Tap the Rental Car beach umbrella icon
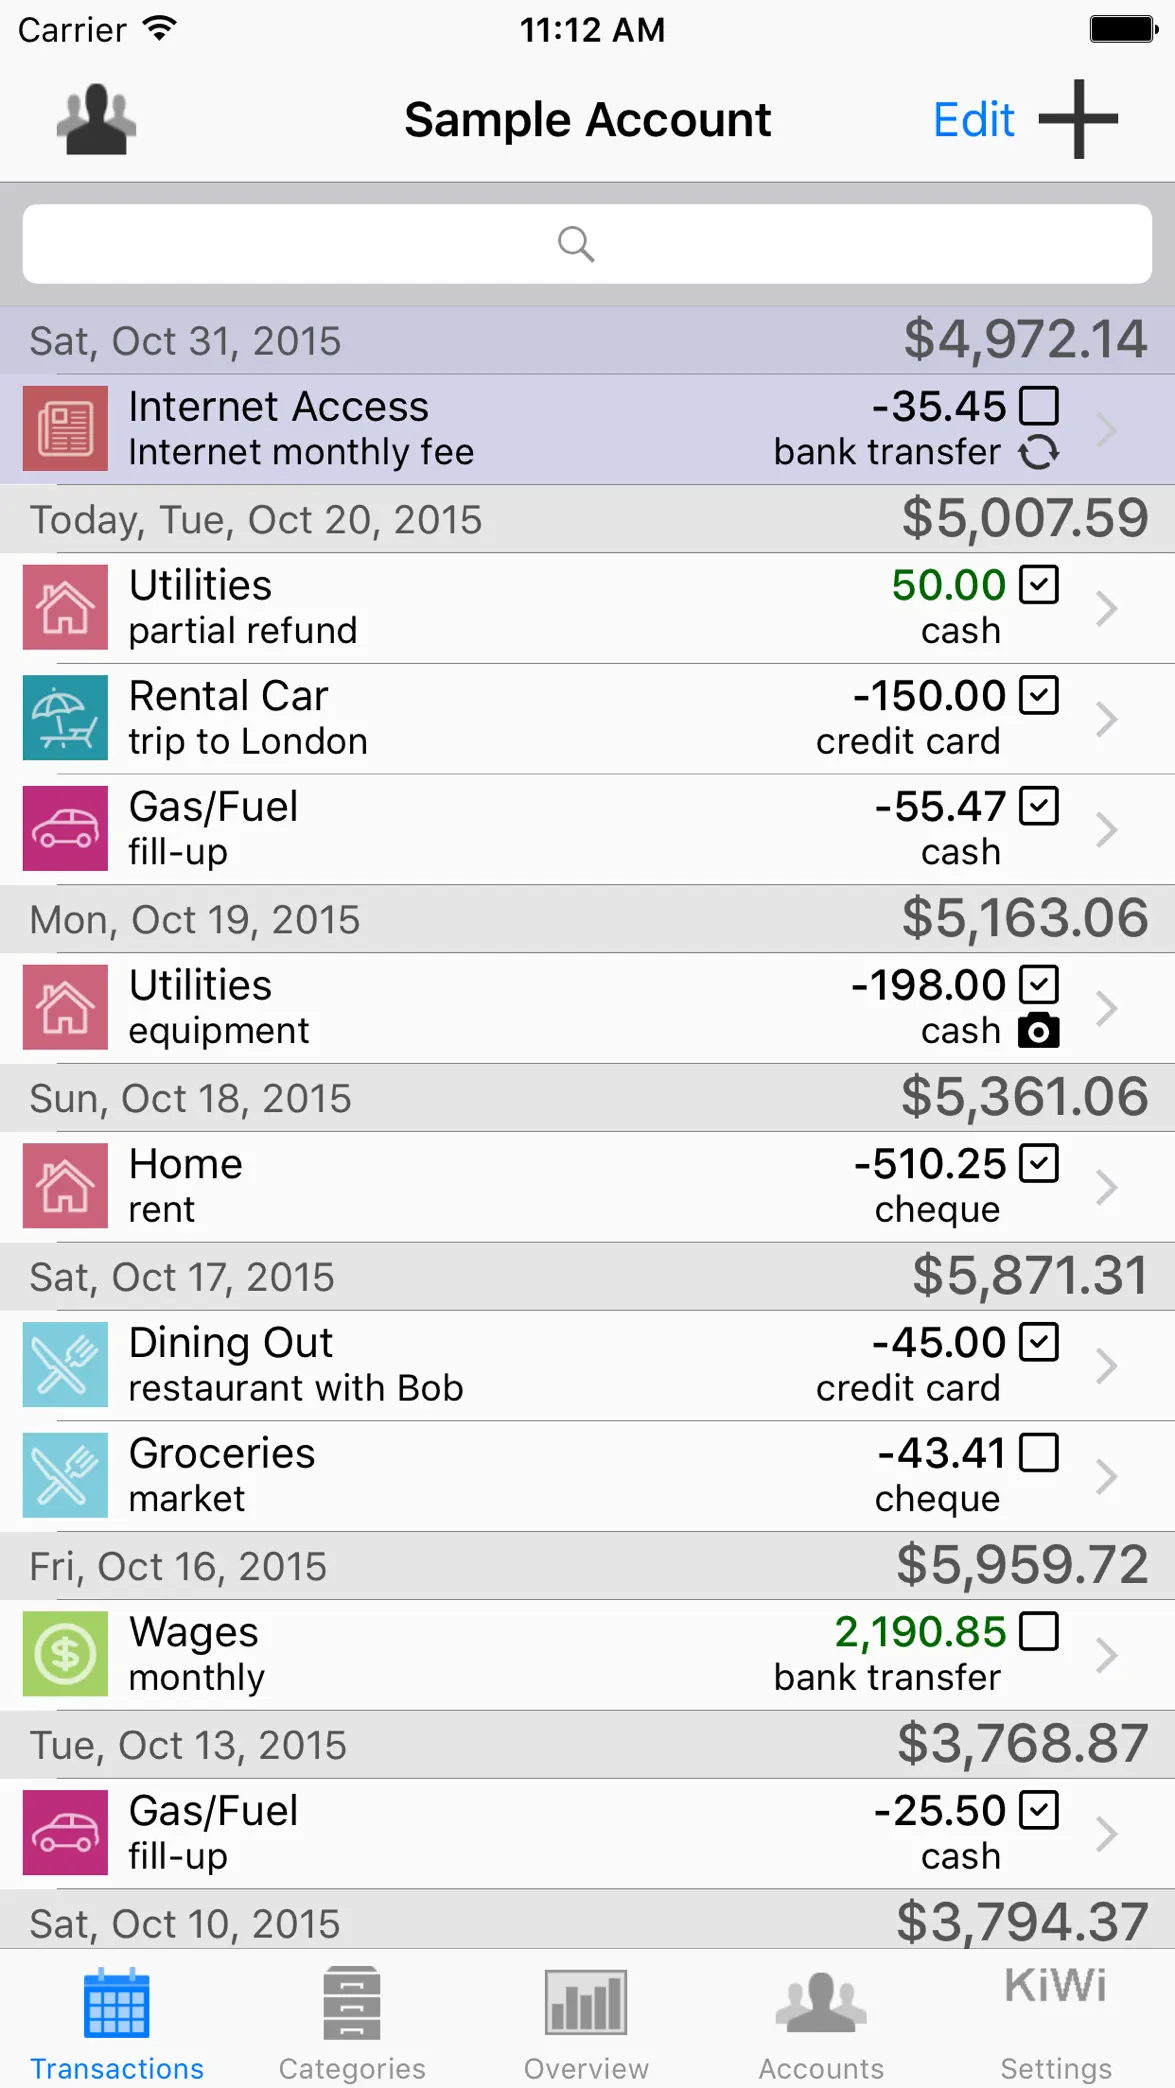The height and width of the screenshot is (2088, 1175). tap(65, 718)
